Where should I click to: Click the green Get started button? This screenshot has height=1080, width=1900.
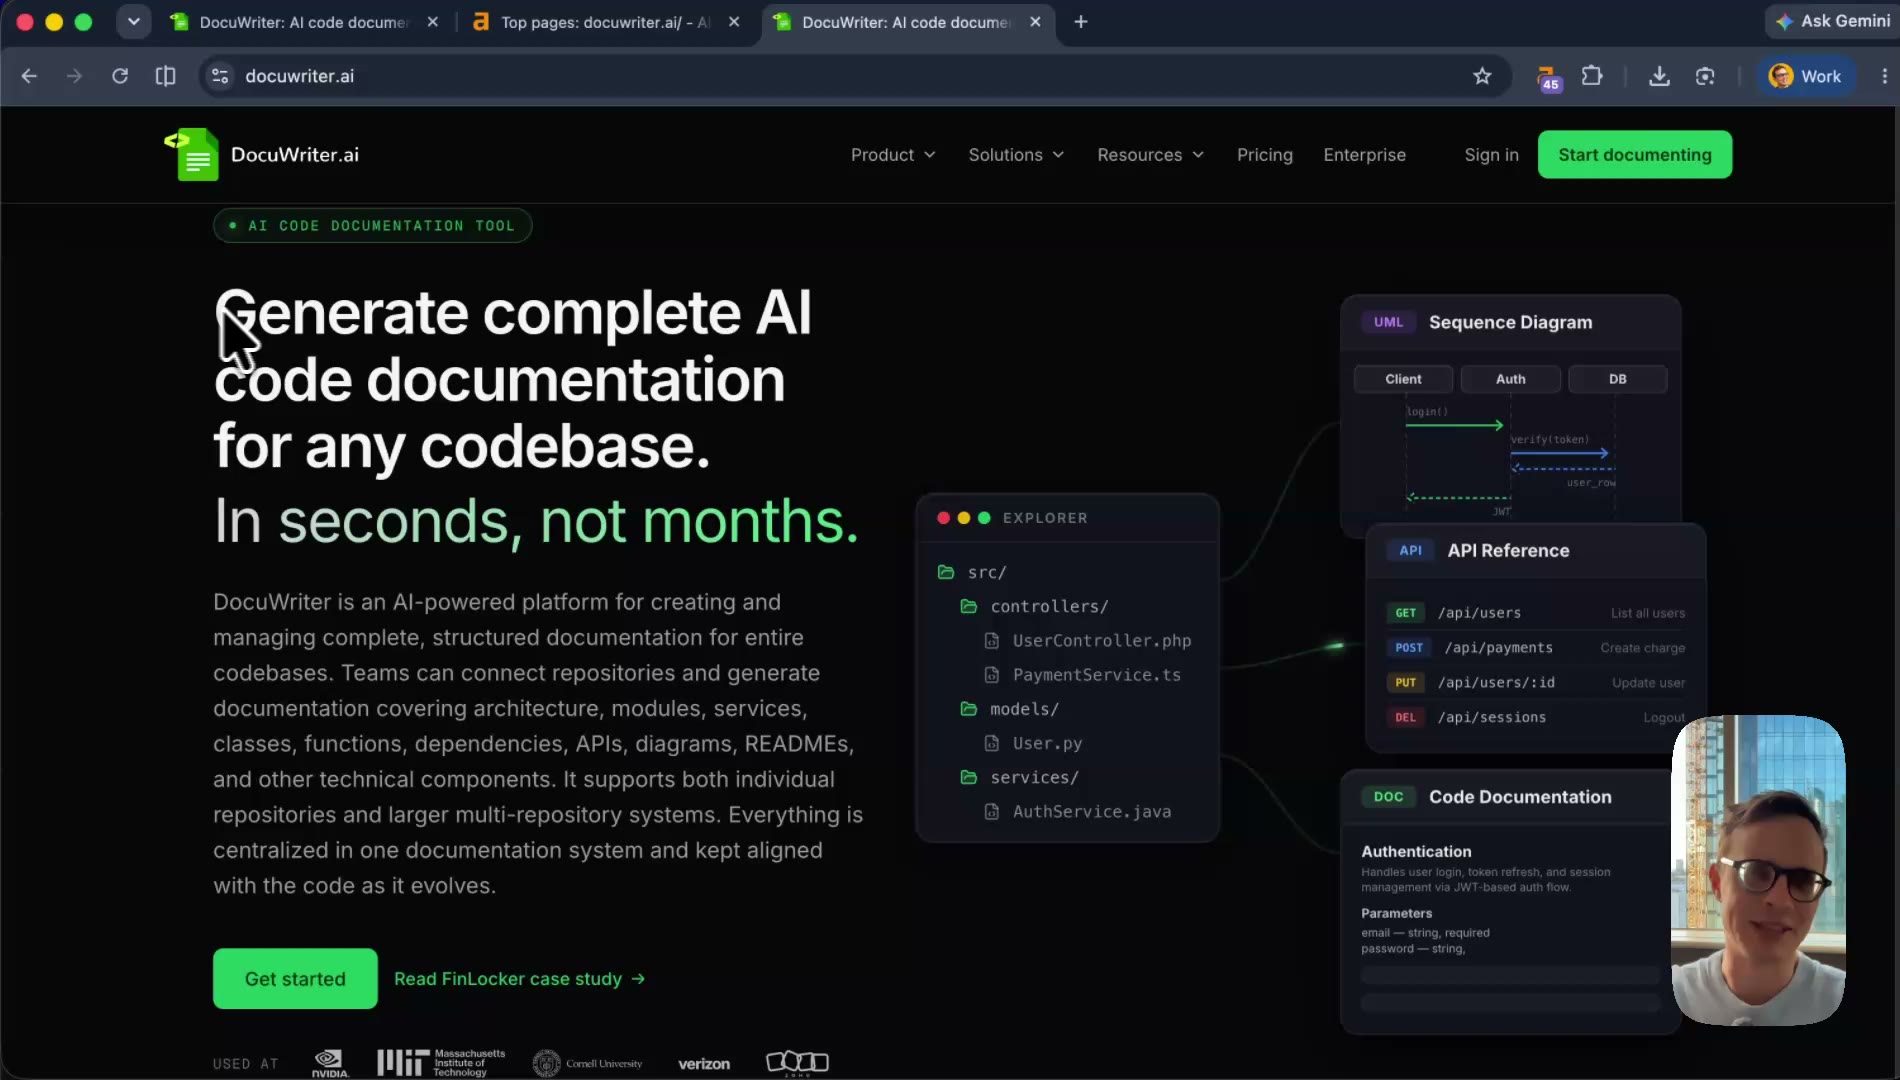[295, 979]
